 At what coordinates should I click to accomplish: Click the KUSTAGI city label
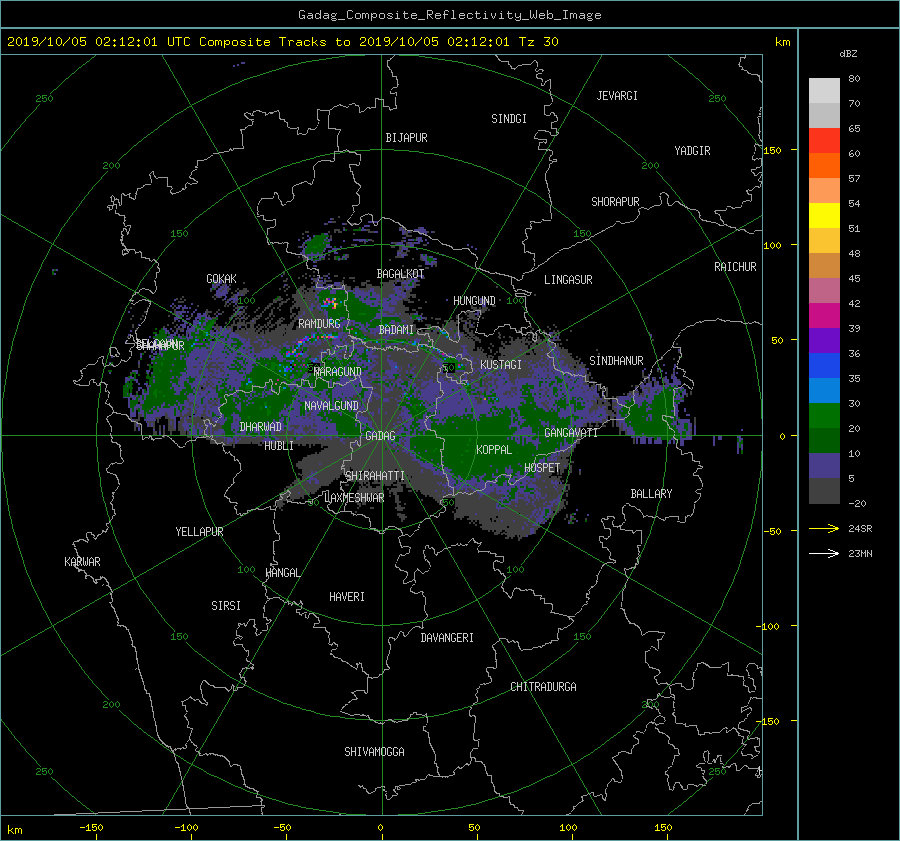501,365
